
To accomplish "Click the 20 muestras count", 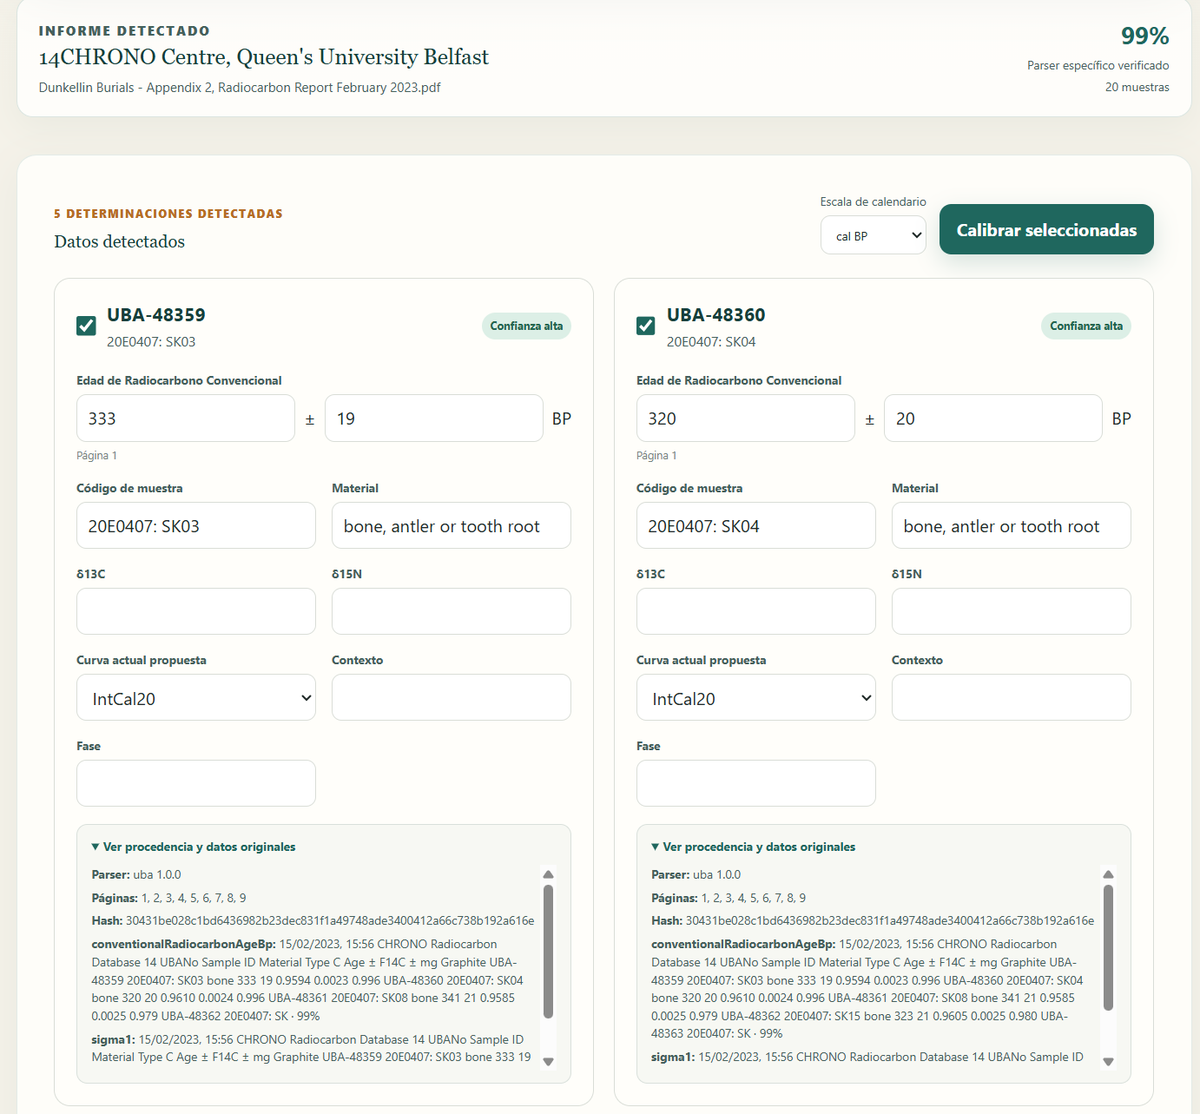I will point(1137,87).
